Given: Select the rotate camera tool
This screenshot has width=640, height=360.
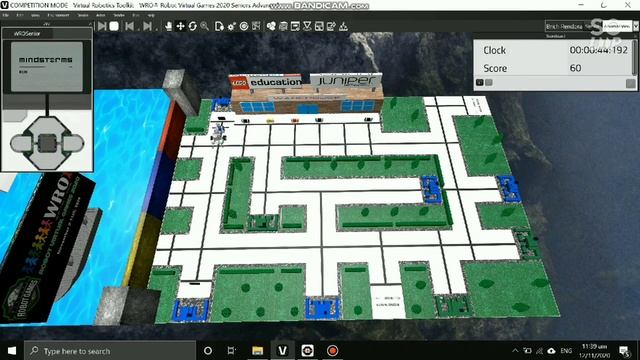Looking at the screenshot, I should point(192,26).
